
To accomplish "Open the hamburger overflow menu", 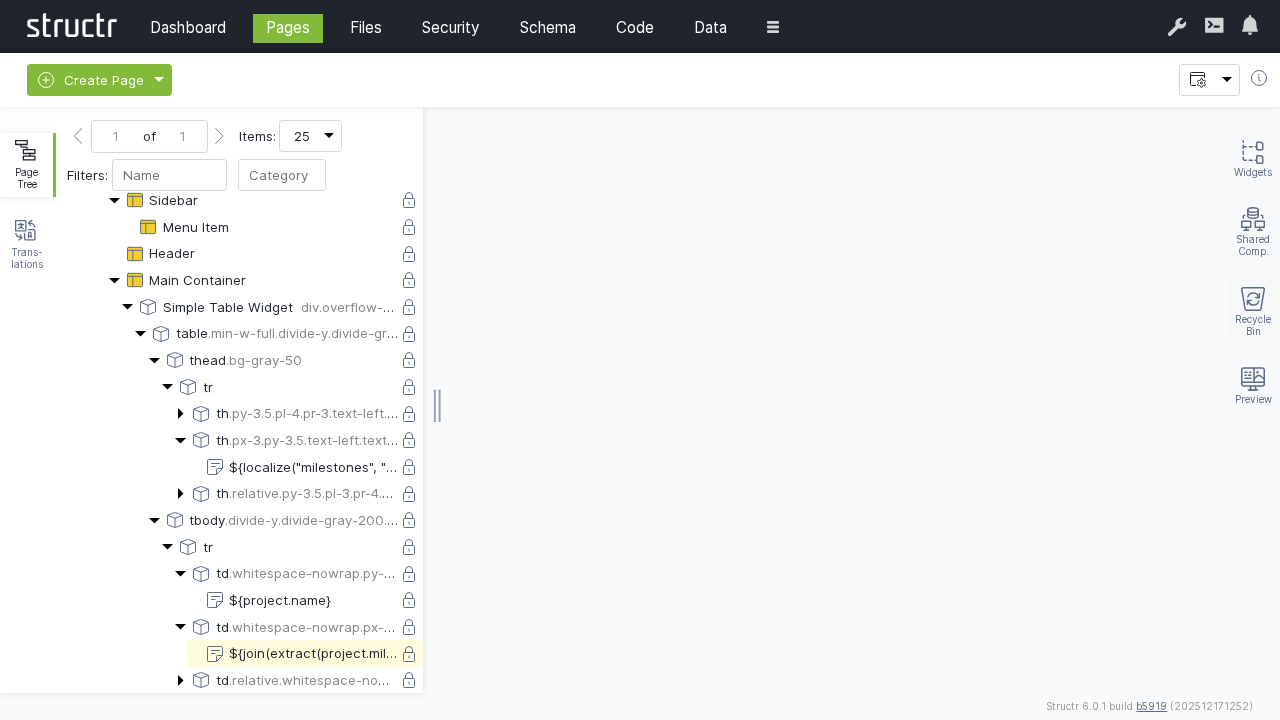I will coord(773,27).
